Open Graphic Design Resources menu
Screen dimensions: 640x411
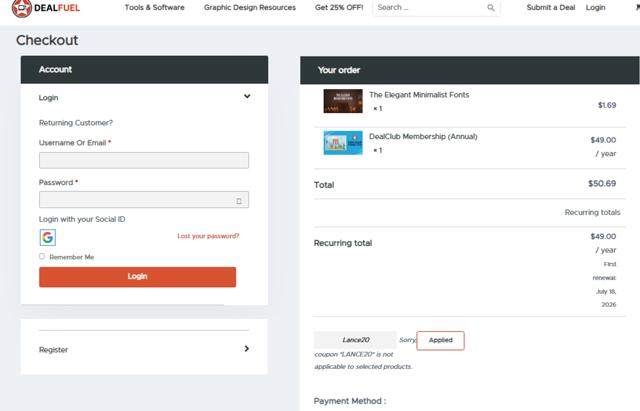[x=250, y=7]
